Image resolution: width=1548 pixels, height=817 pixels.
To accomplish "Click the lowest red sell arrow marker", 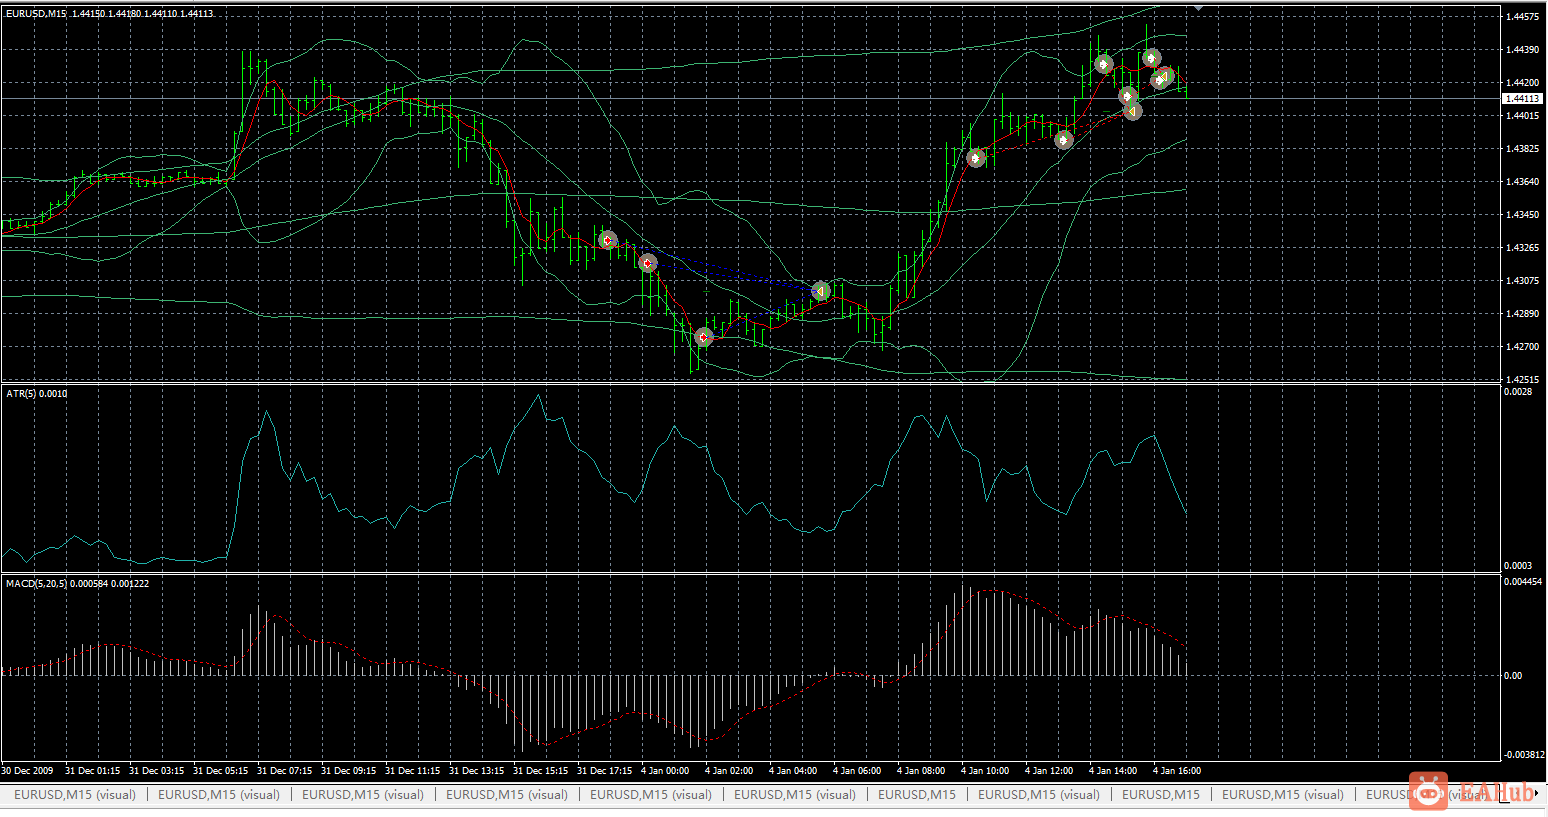I will (x=704, y=337).
